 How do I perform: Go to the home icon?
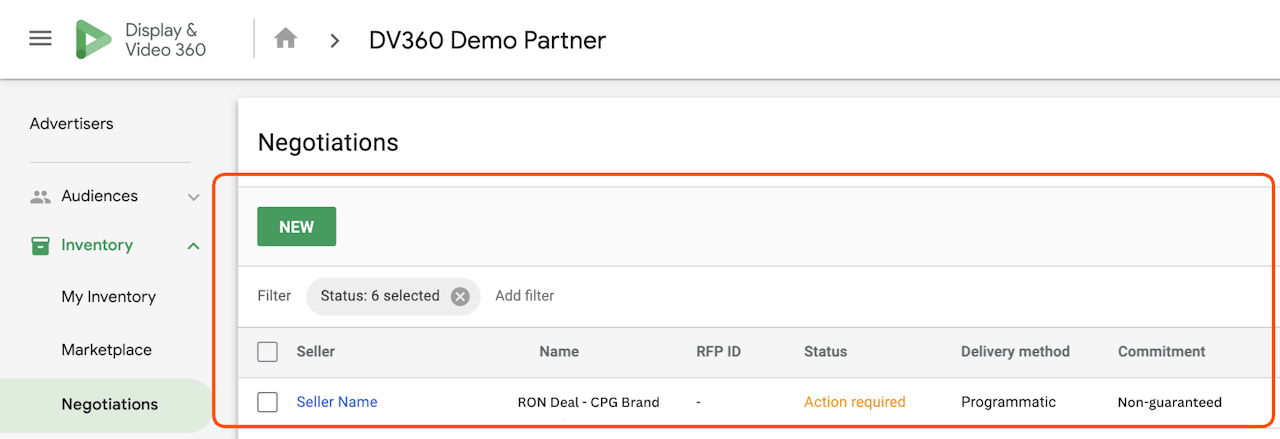(x=286, y=39)
